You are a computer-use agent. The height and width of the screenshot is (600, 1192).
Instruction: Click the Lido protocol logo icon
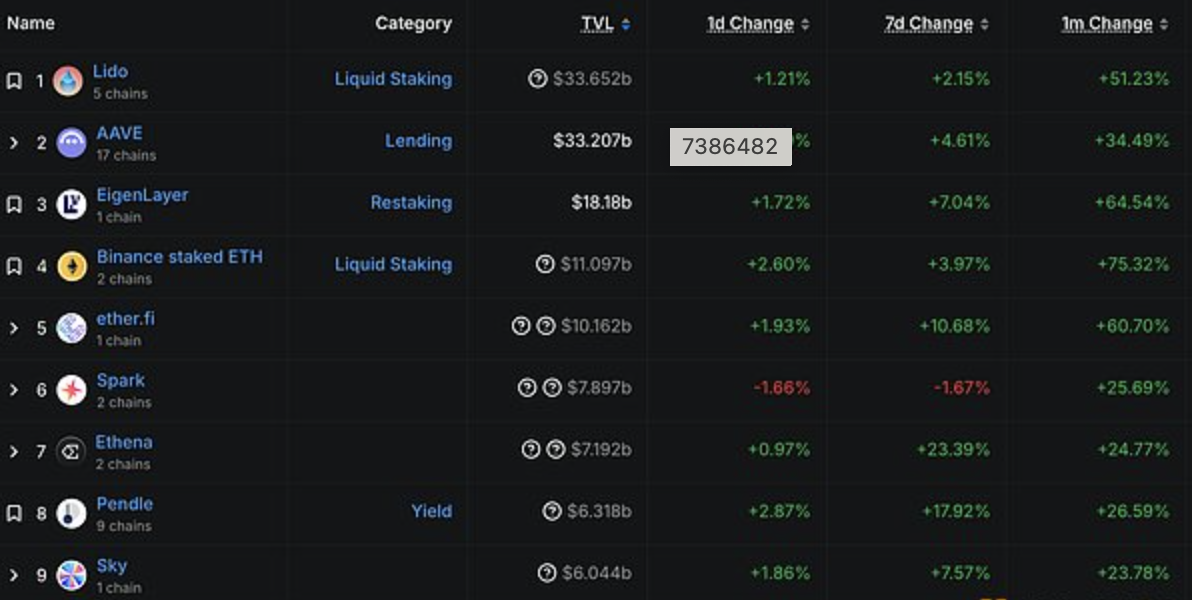tap(68, 81)
